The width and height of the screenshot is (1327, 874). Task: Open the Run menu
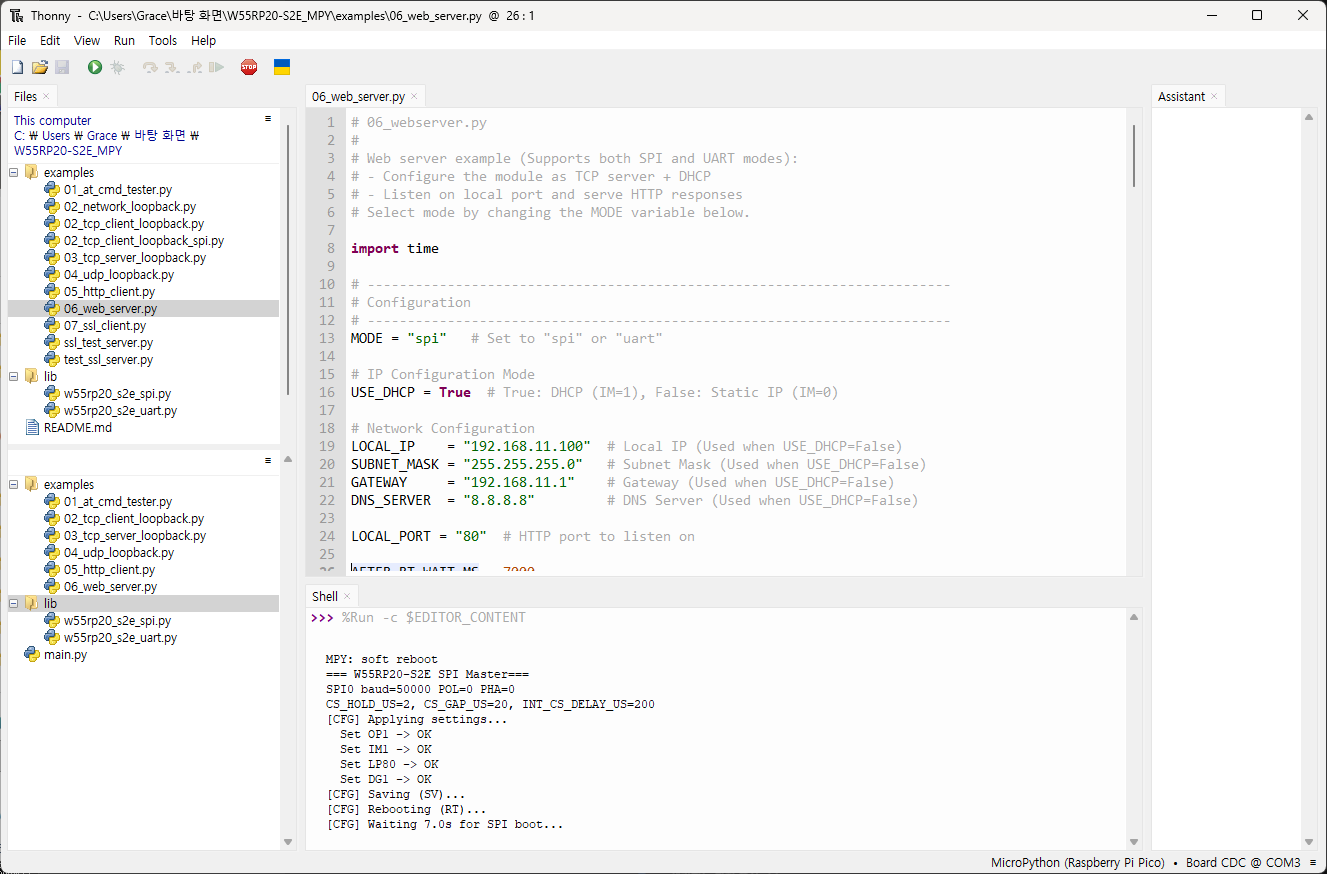coord(124,41)
